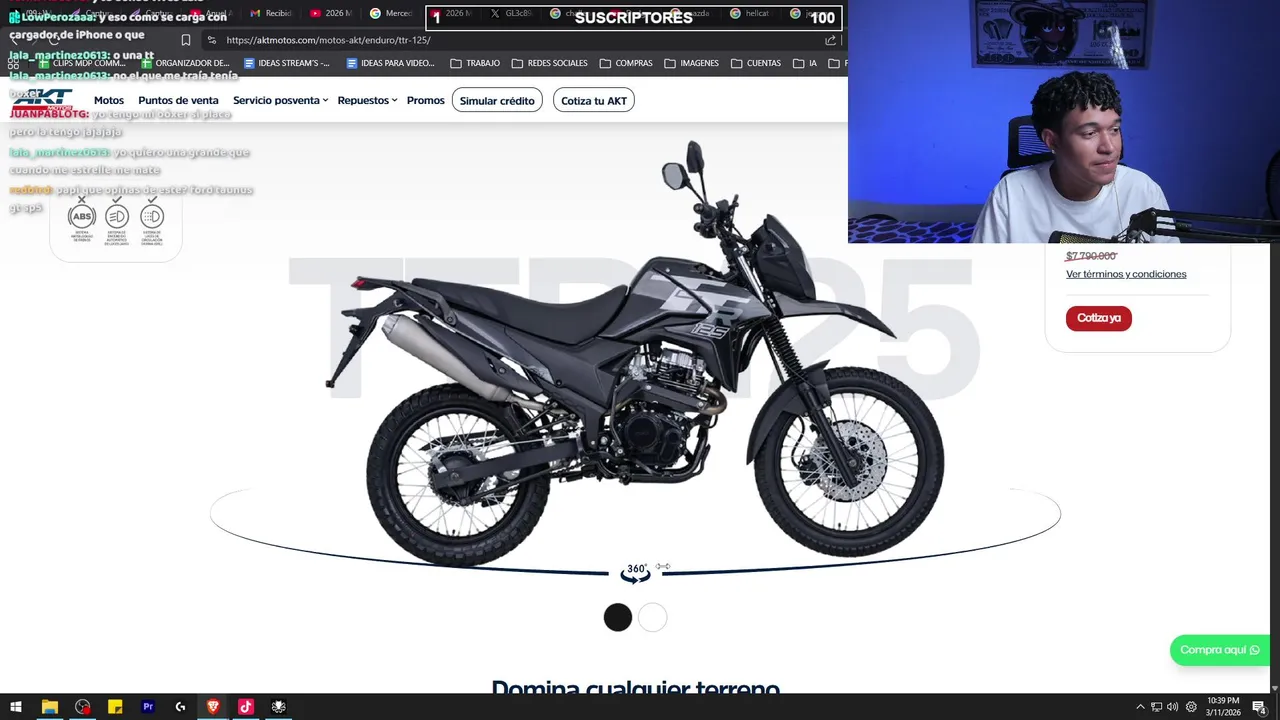1280x720 pixels.
Task: Open the spider-shaped taskbar app icon
Action: pos(279,706)
